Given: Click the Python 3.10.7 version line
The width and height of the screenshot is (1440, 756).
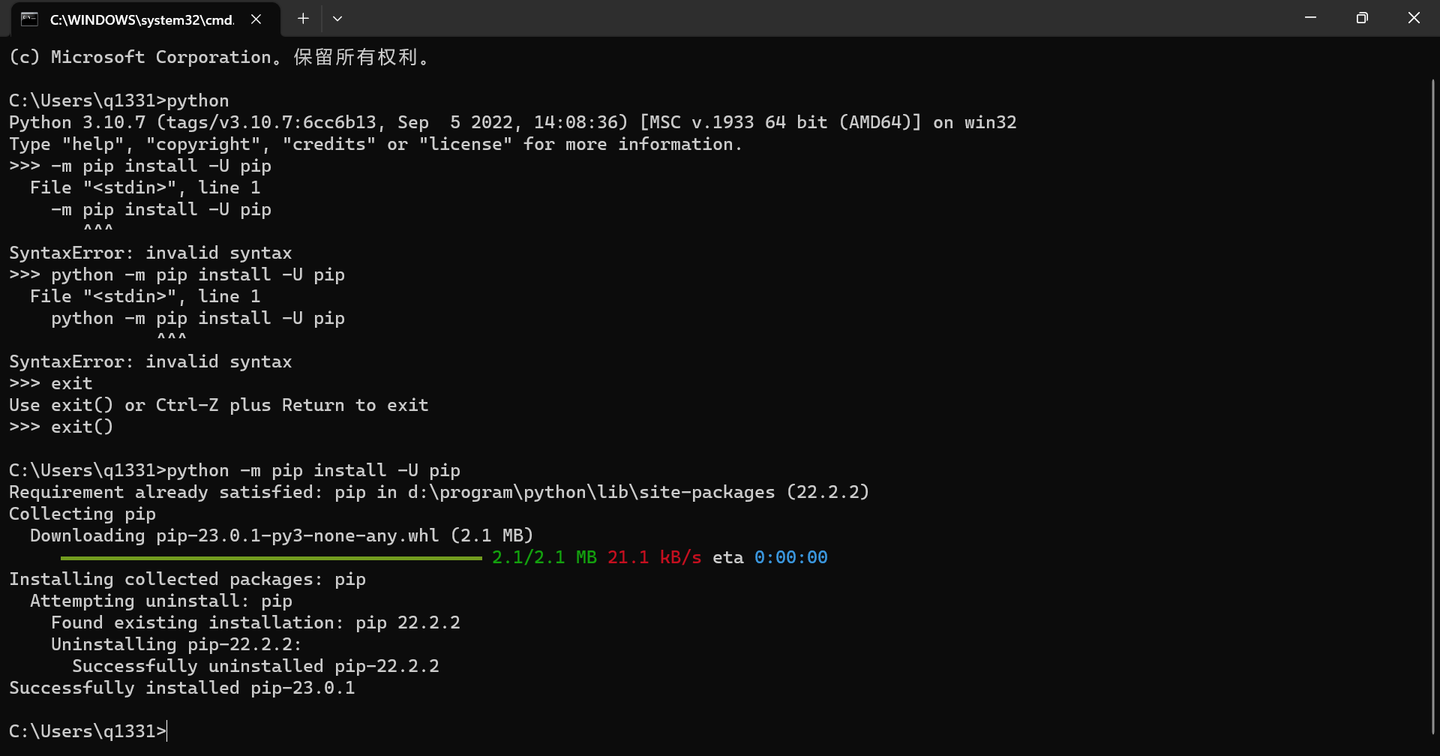Looking at the screenshot, I should pos(512,122).
